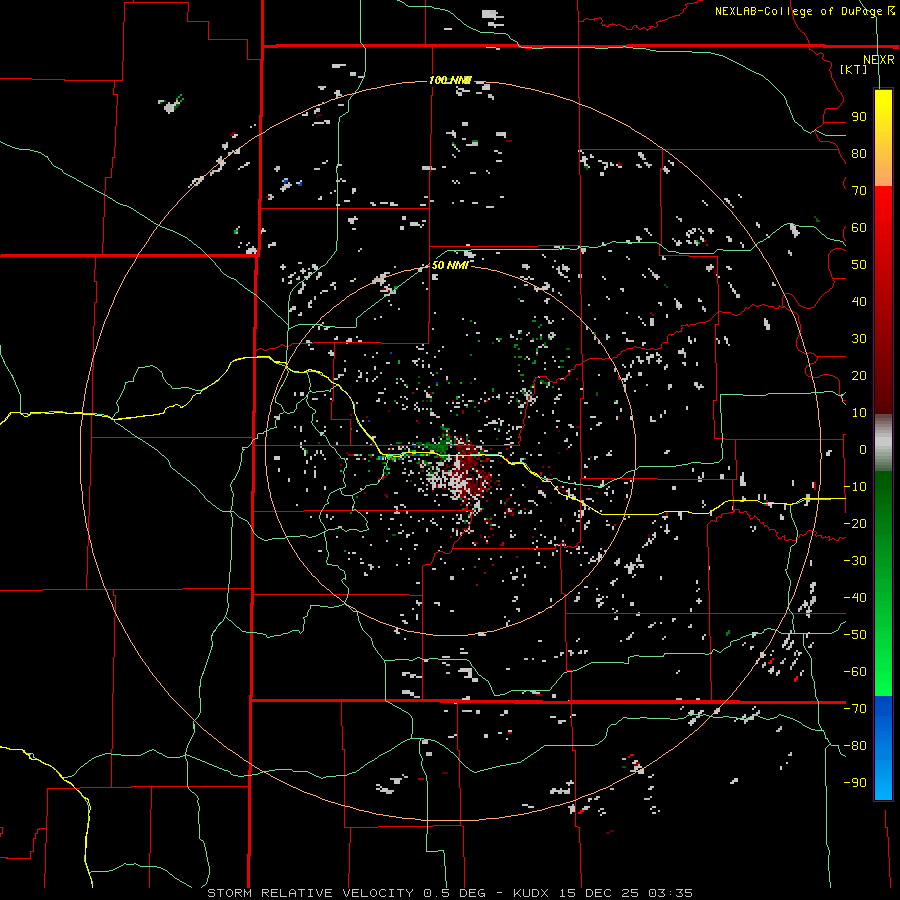
Task: Select the -30 knot scale label
Action: [855, 561]
